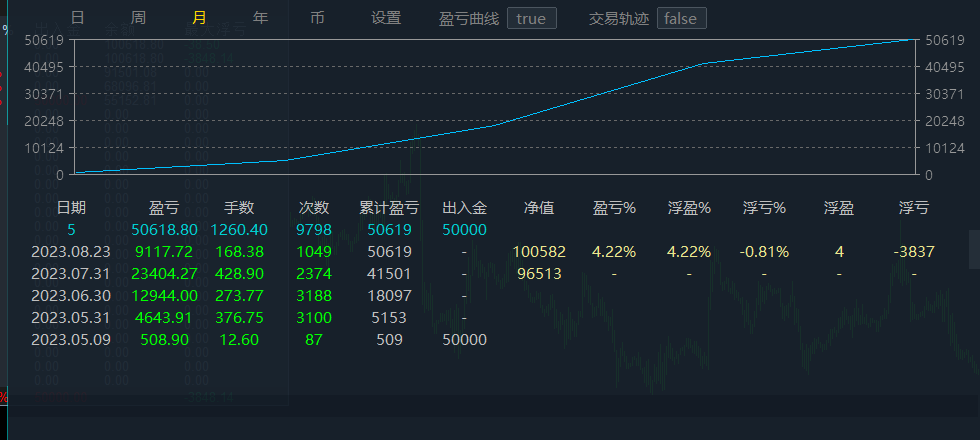Switch to the 年 (year) tab
Screen dimensions: 980x440
(x=261, y=18)
